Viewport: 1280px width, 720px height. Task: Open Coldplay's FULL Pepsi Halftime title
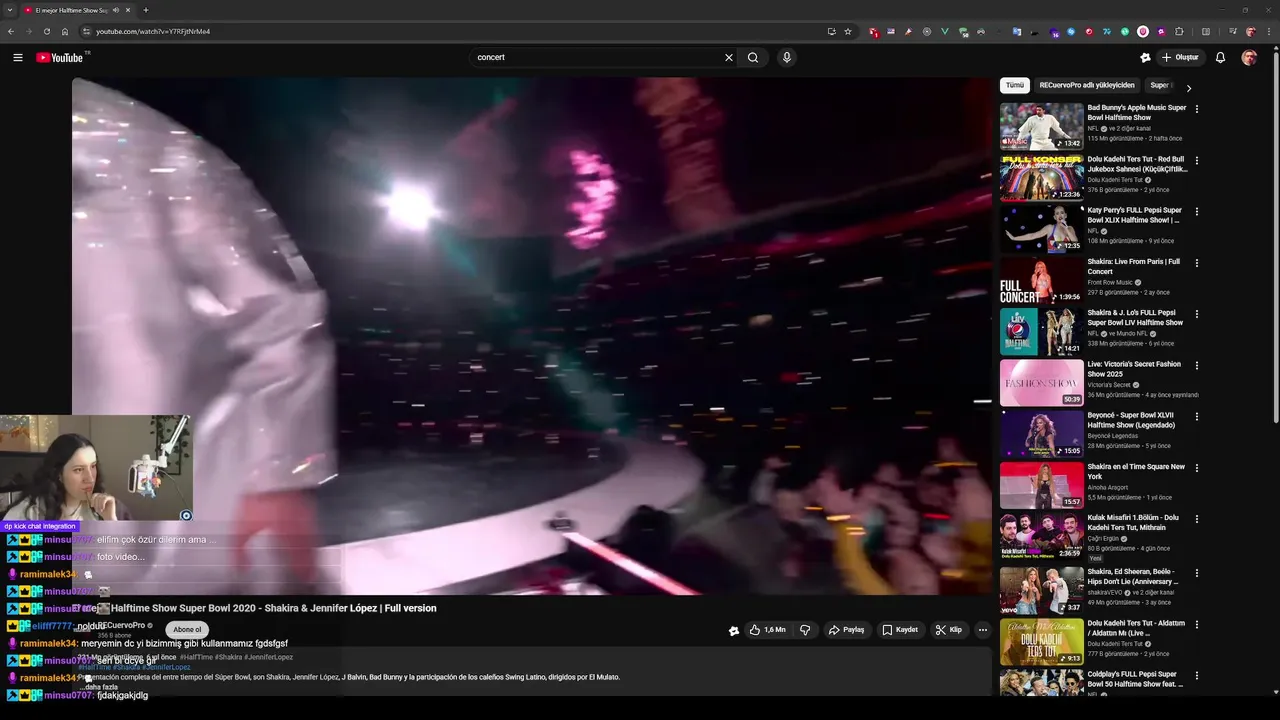click(x=1135, y=679)
